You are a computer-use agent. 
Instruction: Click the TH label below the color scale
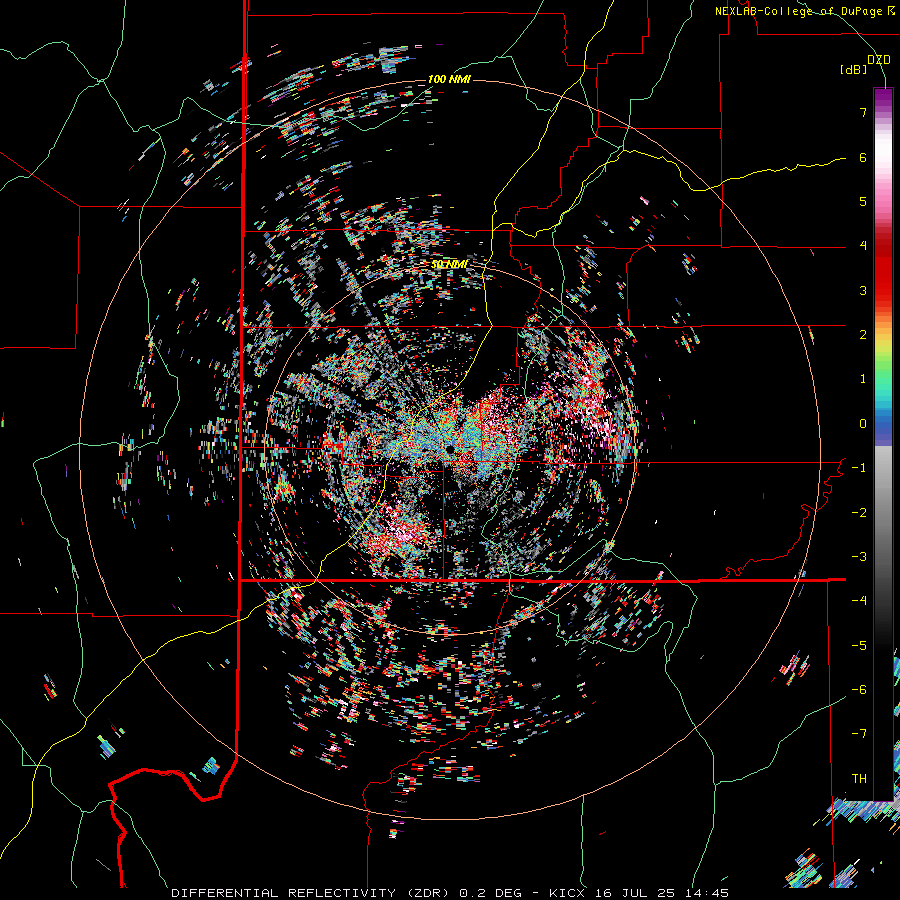pyautogui.click(x=859, y=779)
